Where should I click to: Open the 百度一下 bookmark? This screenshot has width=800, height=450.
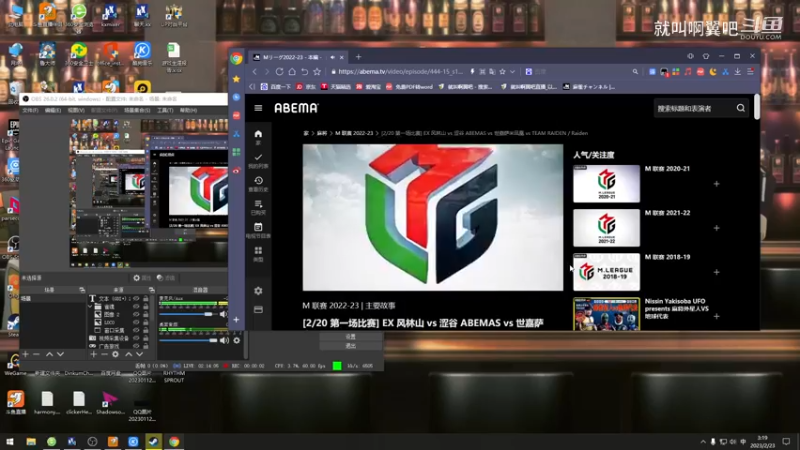coord(276,87)
